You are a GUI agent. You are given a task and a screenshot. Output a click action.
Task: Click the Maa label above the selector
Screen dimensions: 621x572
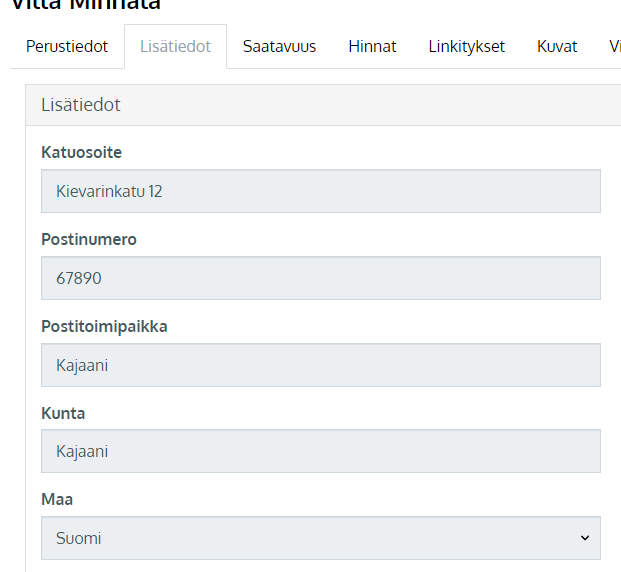pyautogui.click(x=57, y=499)
